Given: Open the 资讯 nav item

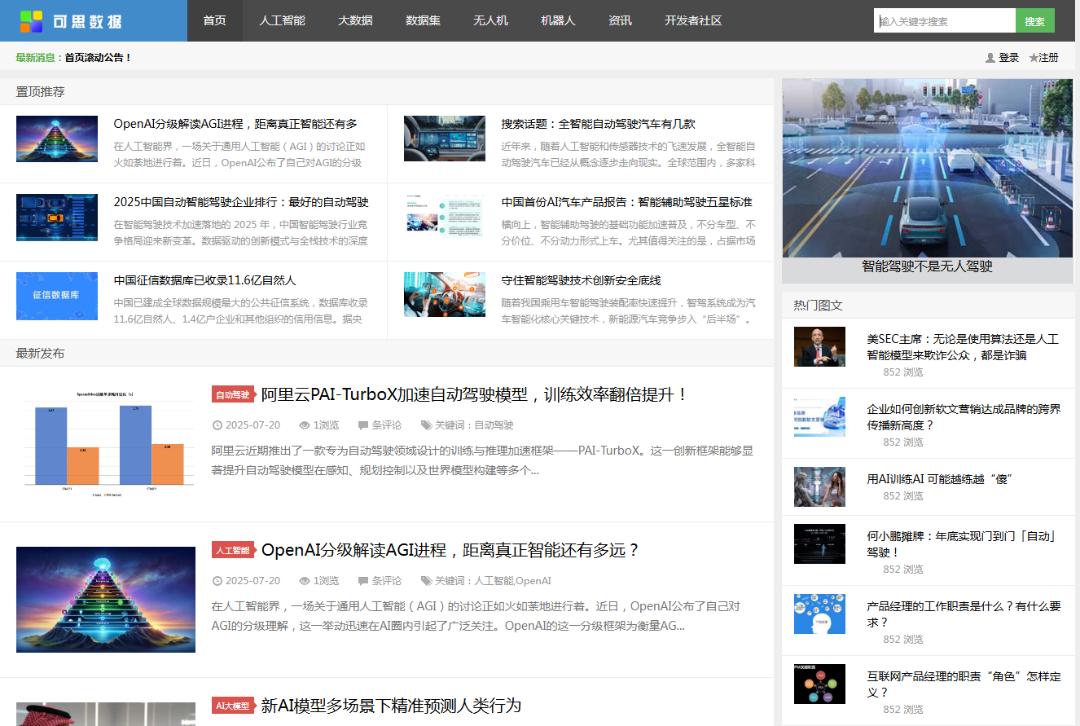Looking at the screenshot, I should coord(620,21).
